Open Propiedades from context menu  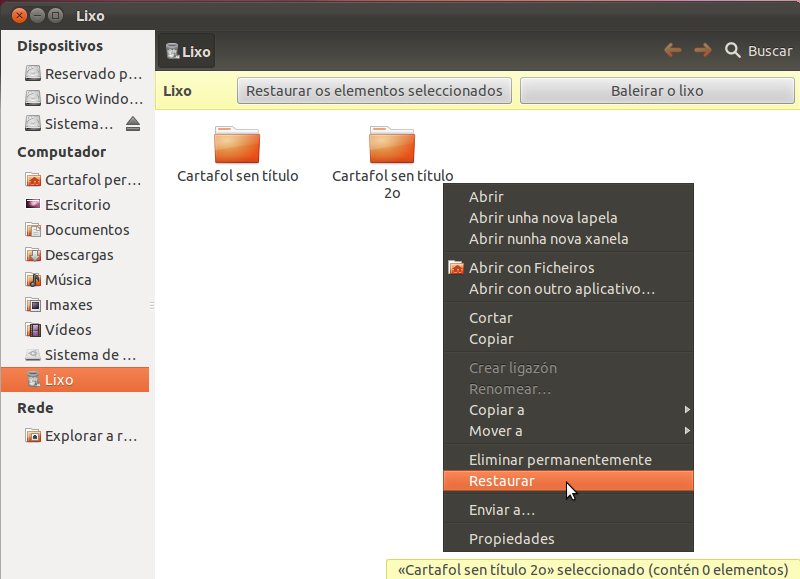(568, 539)
